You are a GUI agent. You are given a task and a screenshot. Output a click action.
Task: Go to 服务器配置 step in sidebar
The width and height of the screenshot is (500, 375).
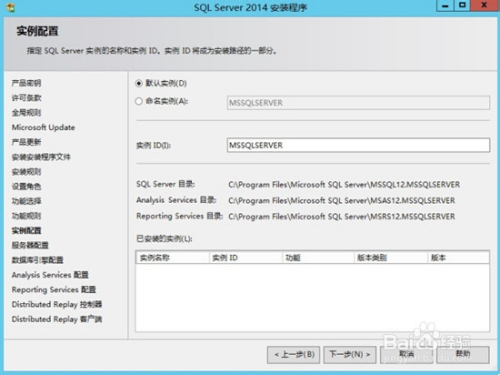(x=30, y=245)
